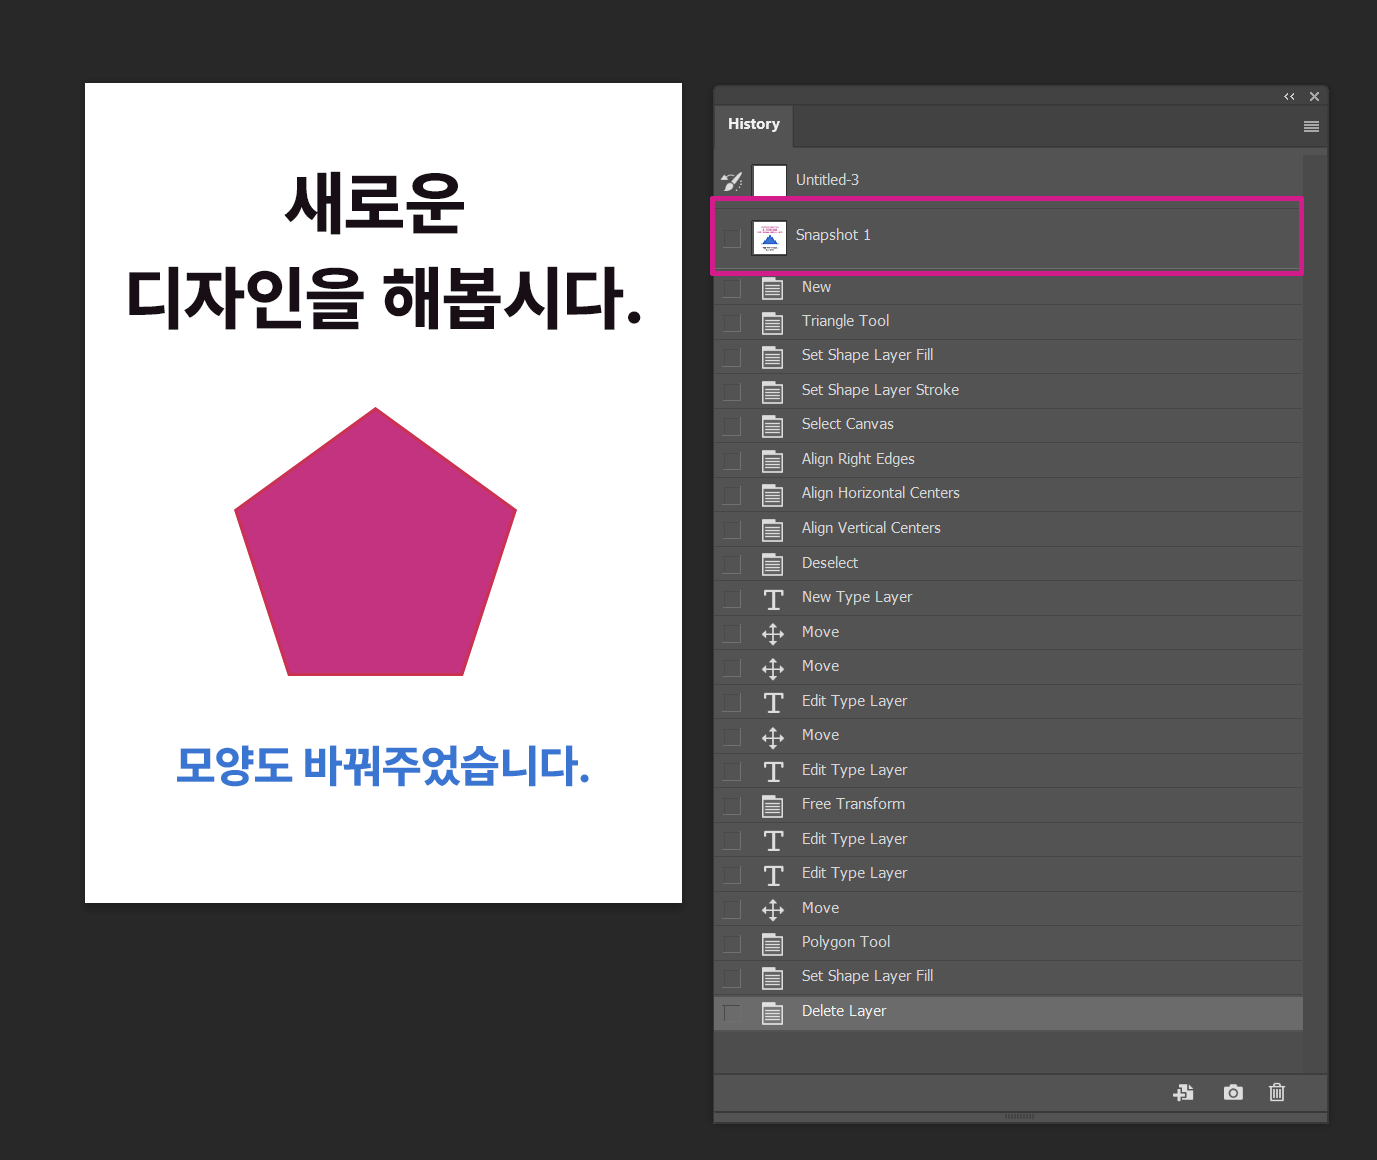Jump to 'Align Horizontal Centers' state
Screen dimensions: 1377x1160
[x=880, y=493]
